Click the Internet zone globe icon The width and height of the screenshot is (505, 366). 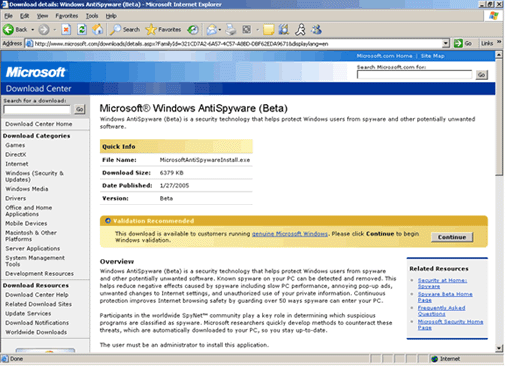coord(434,359)
